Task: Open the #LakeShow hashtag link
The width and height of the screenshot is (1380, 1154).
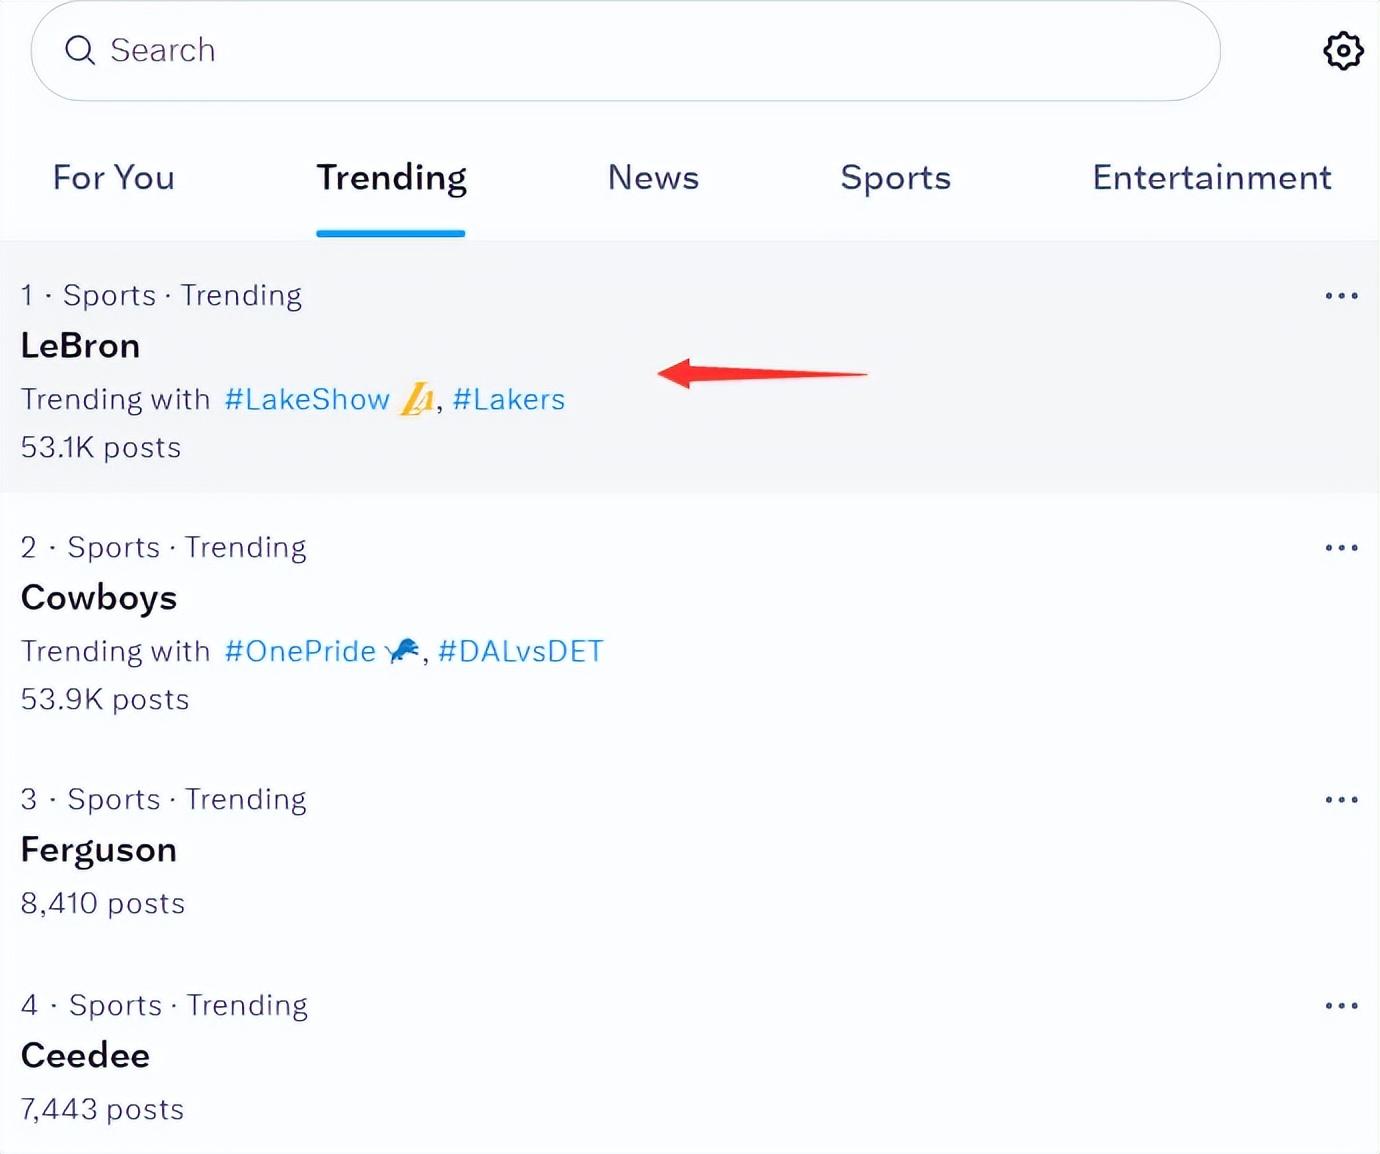Action: (x=307, y=400)
